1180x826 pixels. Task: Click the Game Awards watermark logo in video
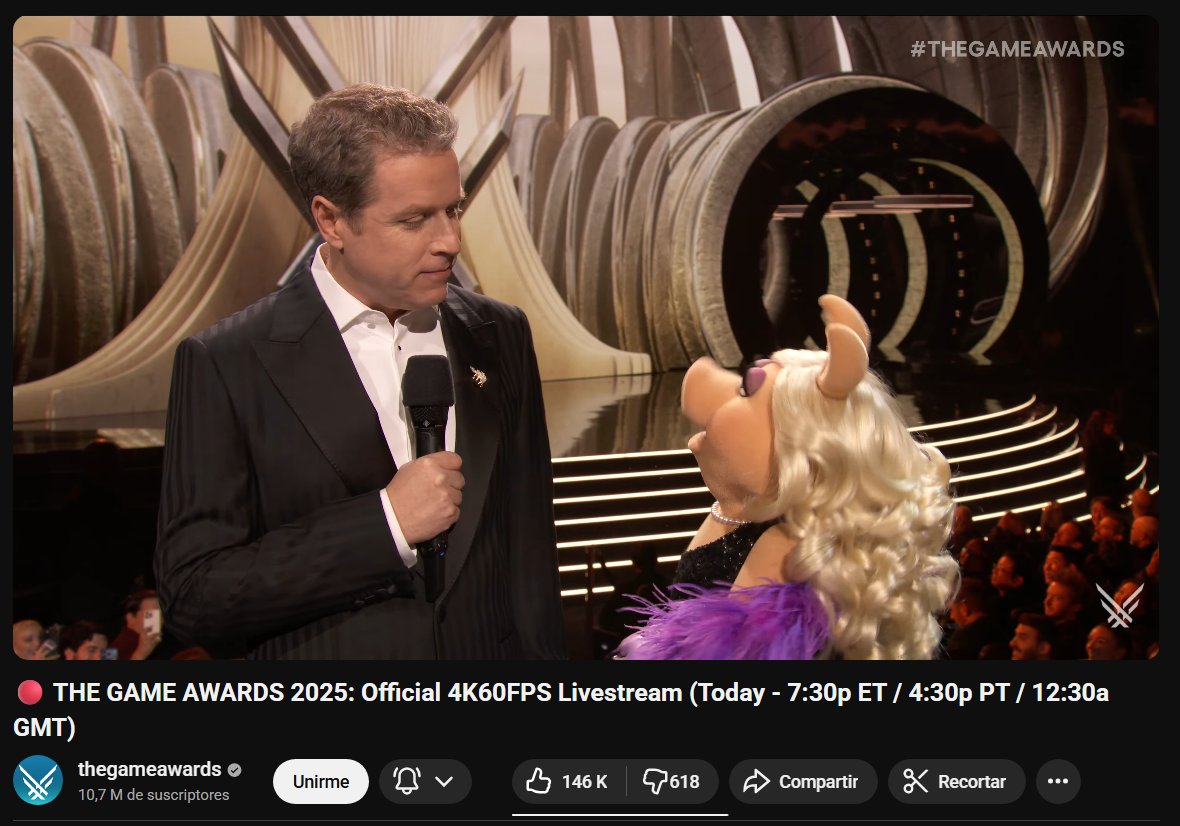1119,606
